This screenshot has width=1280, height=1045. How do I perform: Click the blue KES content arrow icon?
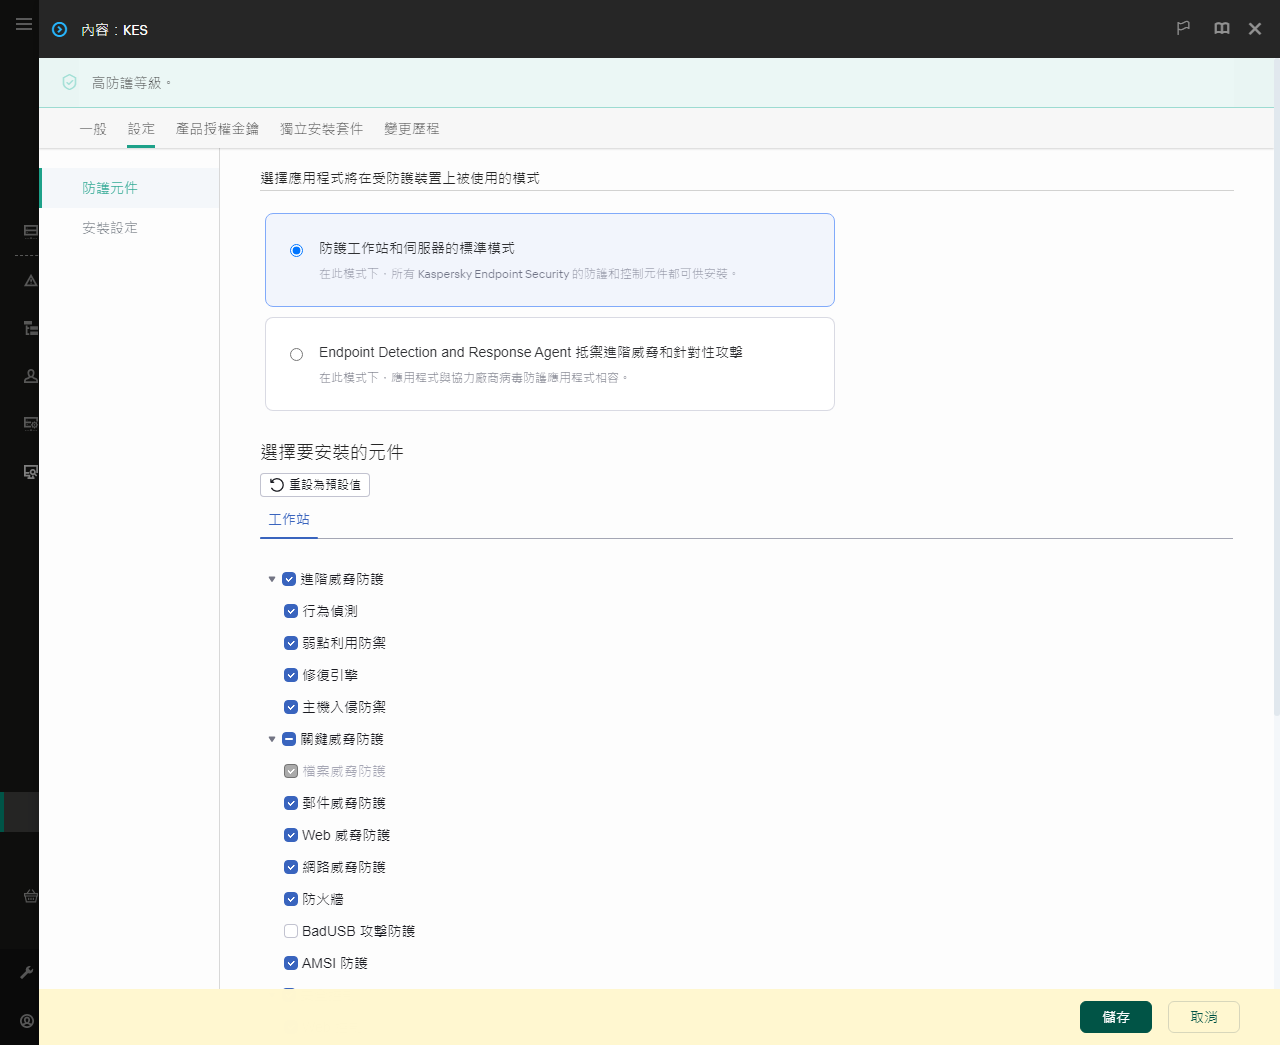pyautogui.click(x=60, y=30)
